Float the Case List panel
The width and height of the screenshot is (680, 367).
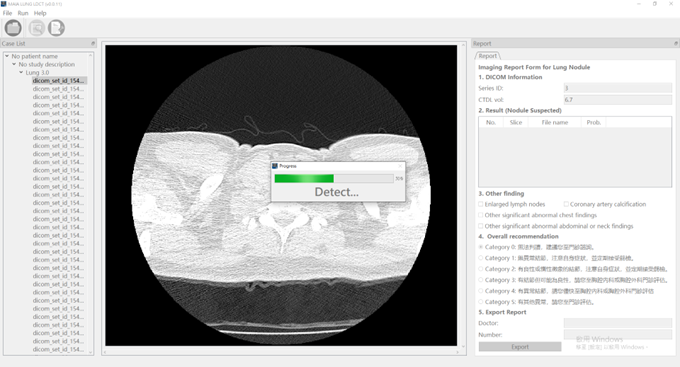pos(93,43)
